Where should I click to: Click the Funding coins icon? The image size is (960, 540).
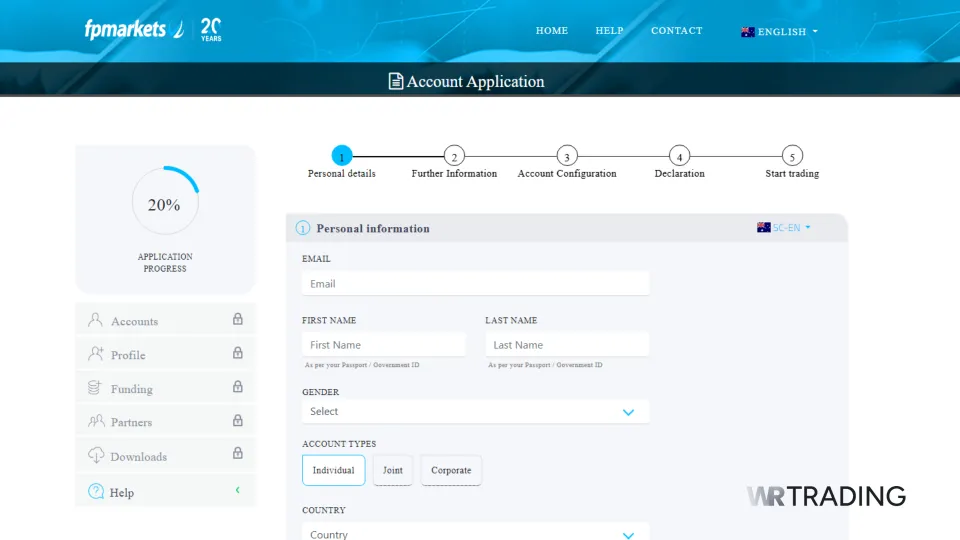(94, 388)
